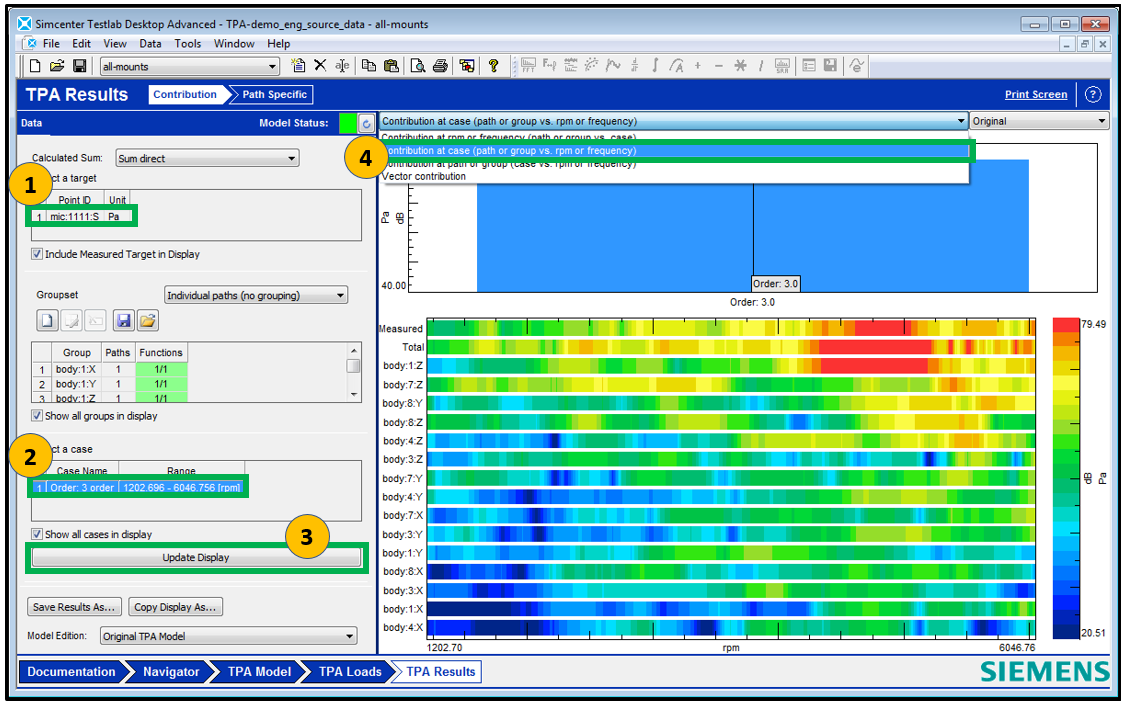Toggle Include Measured Target in Display checkbox
1121x701 pixels.
click(36, 254)
